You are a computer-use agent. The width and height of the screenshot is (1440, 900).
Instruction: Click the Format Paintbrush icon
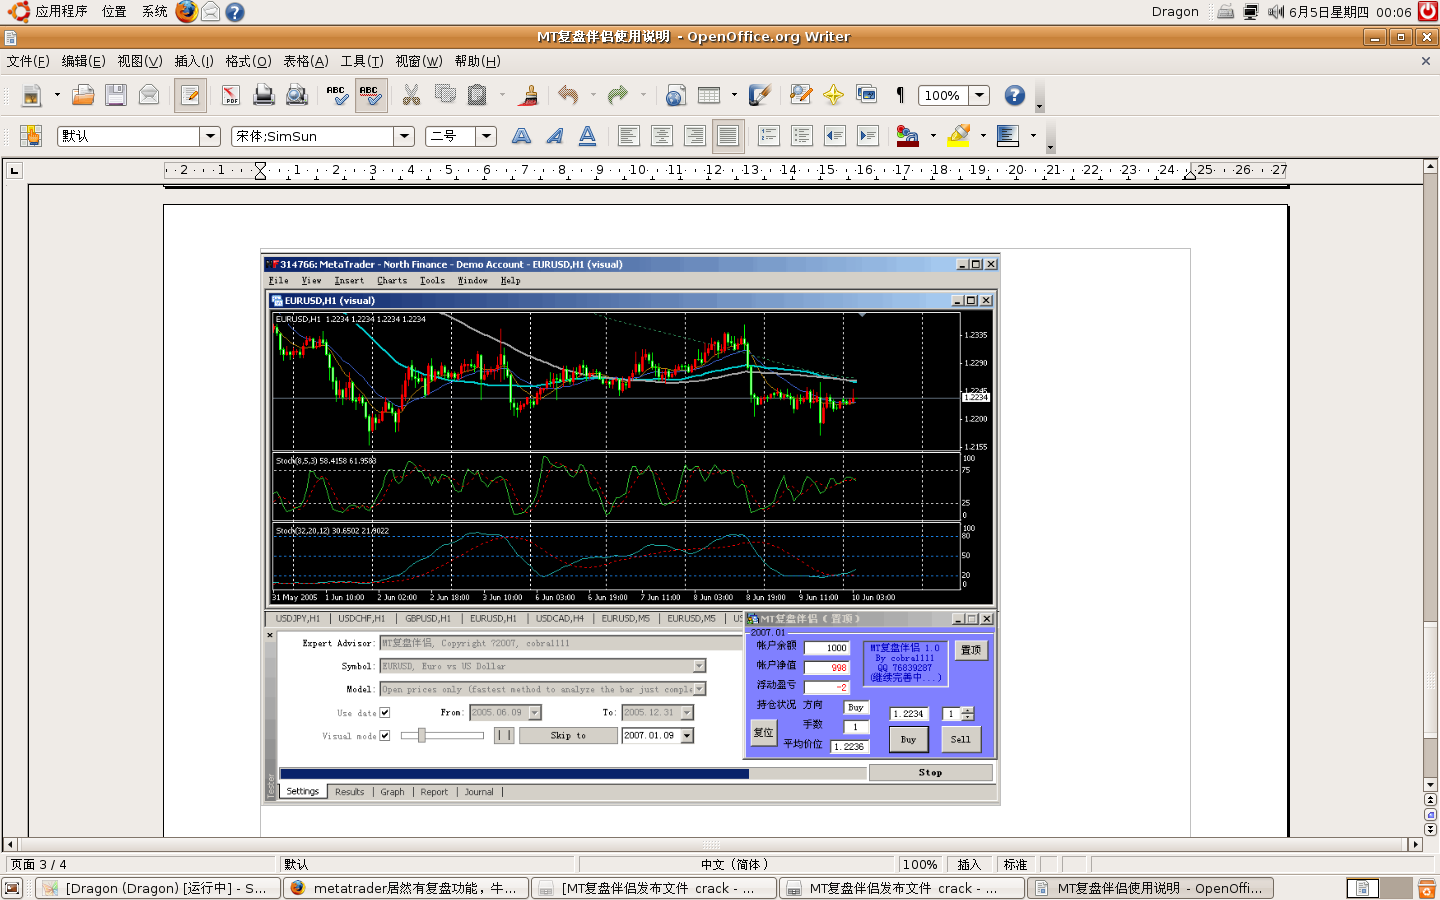[529, 95]
